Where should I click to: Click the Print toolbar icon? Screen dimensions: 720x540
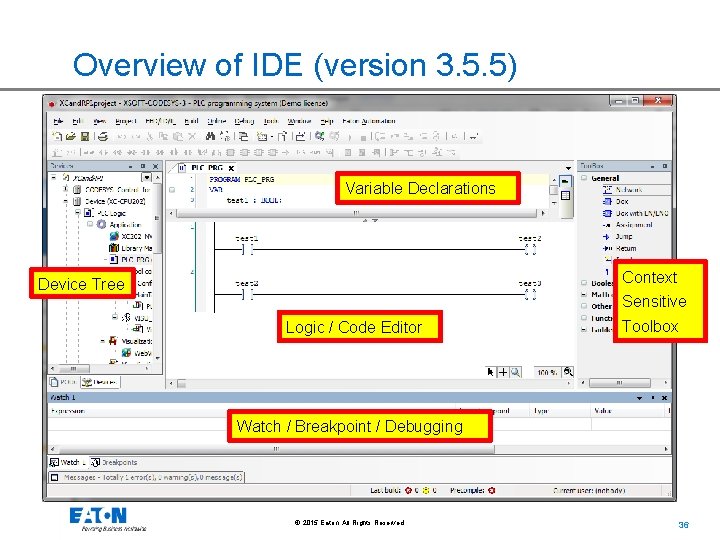tap(103, 136)
